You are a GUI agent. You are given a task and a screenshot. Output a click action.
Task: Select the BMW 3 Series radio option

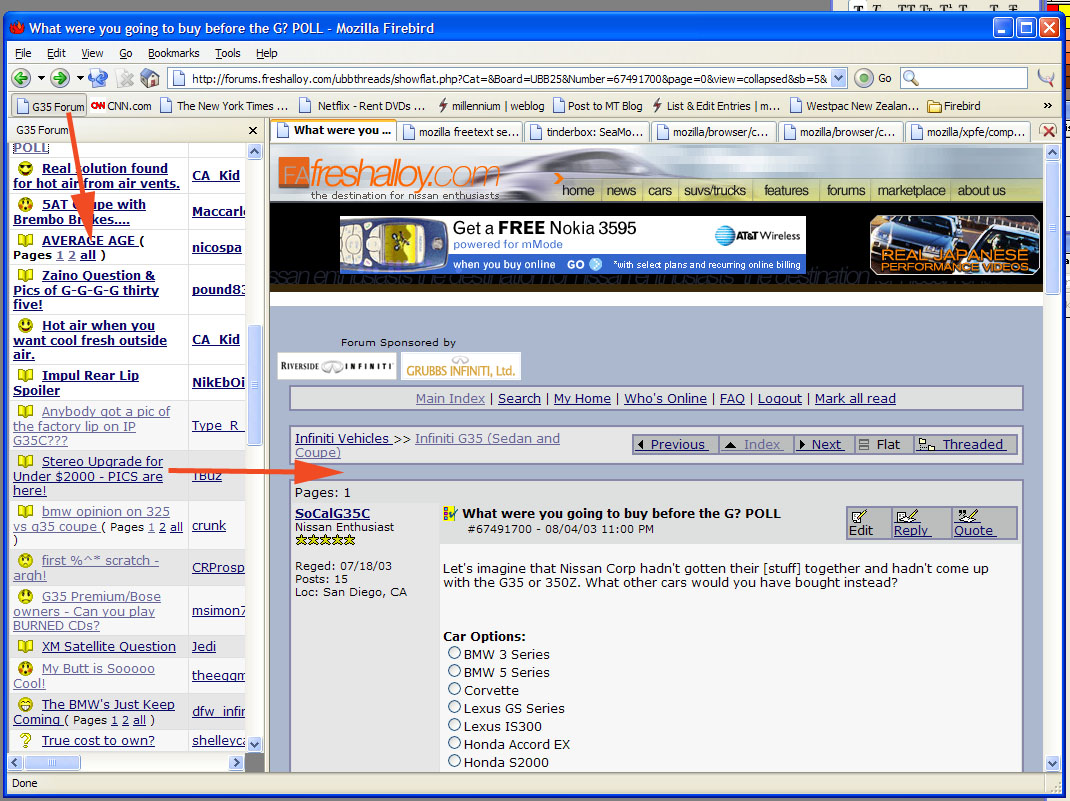[454, 652]
